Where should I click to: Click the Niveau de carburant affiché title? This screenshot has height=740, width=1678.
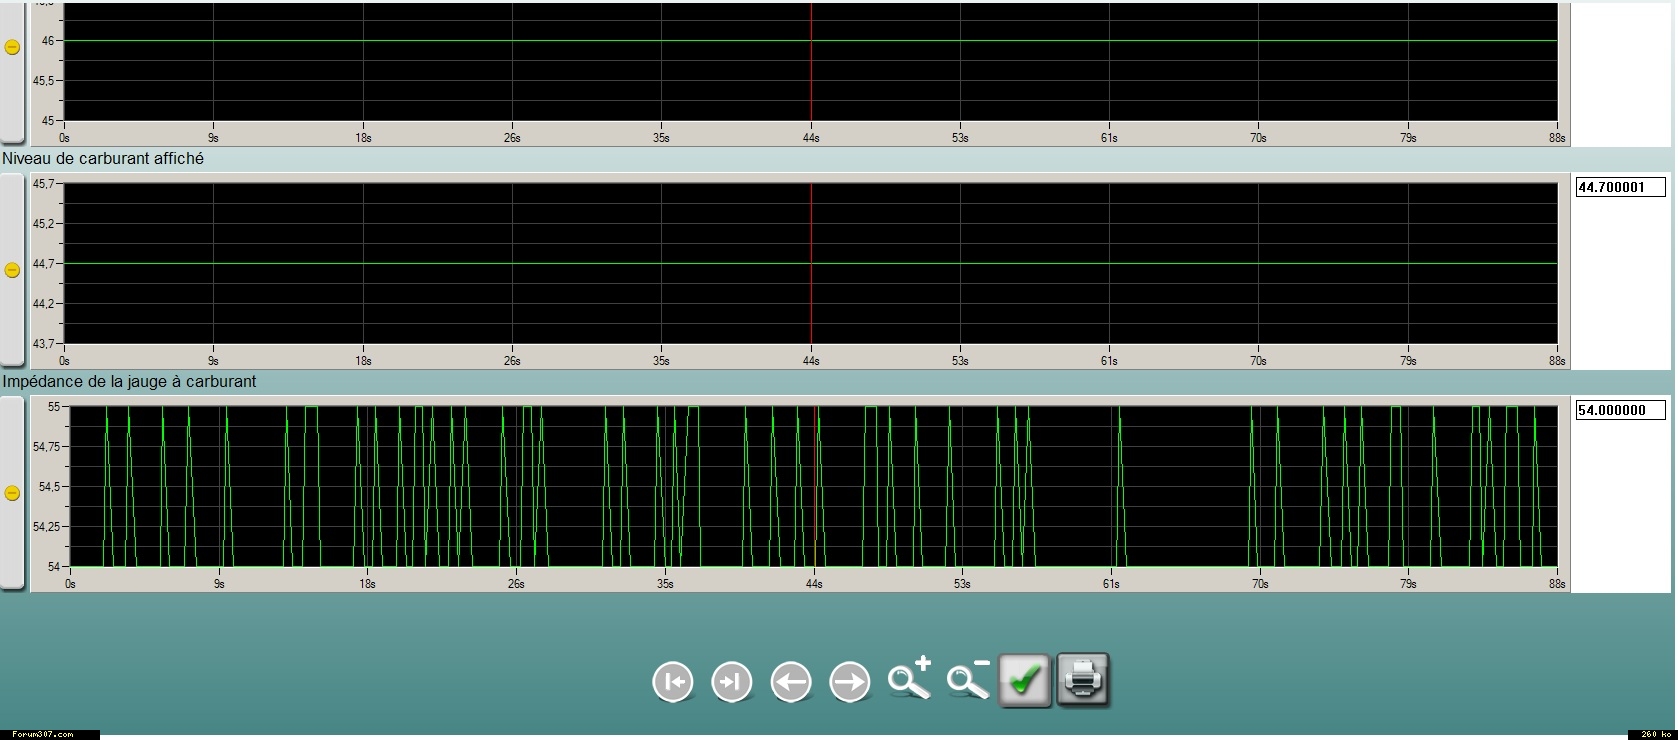coord(103,159)
